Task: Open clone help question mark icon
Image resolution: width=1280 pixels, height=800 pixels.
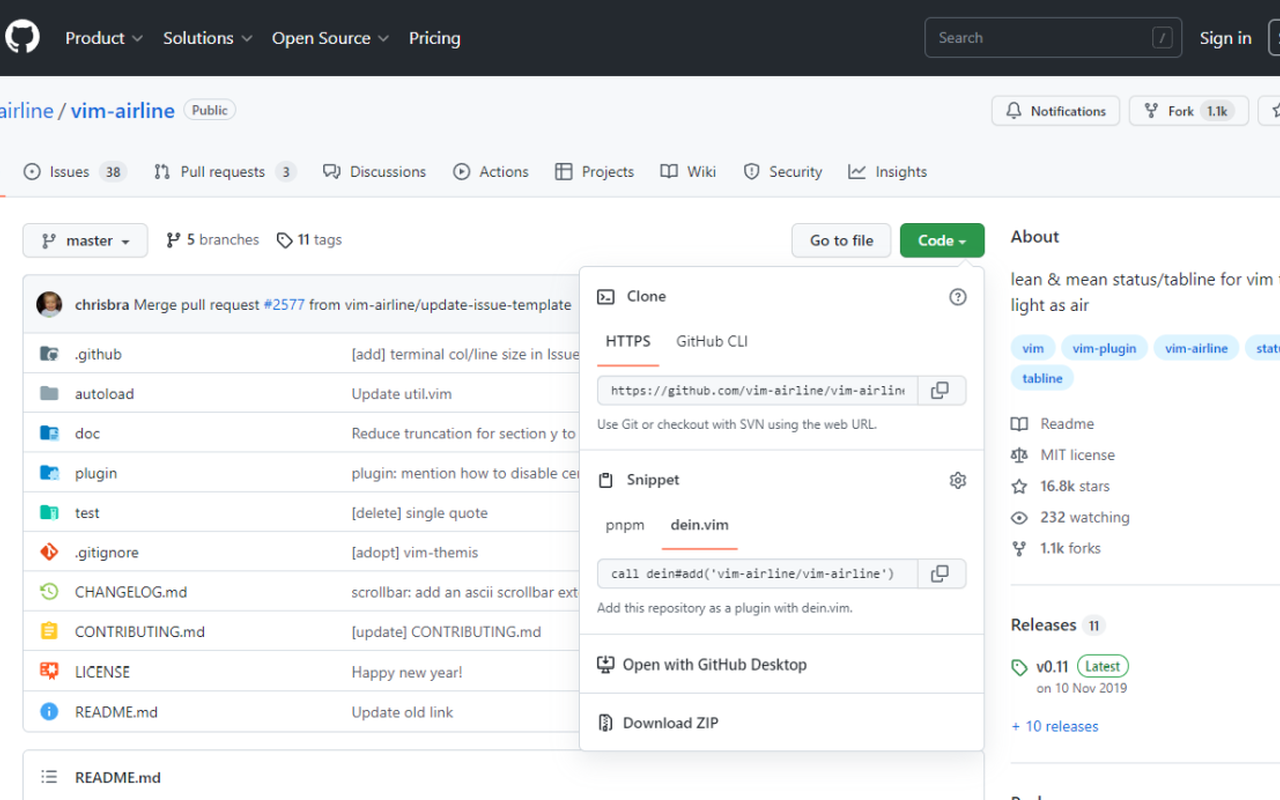Action: [958, 297]
